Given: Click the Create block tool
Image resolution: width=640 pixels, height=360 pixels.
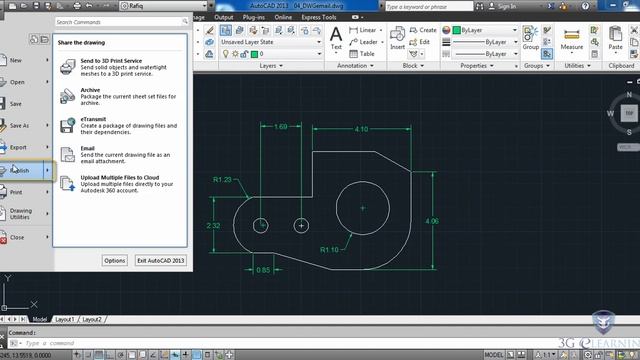Looking at the screenshot, I should tap(423, 30).
